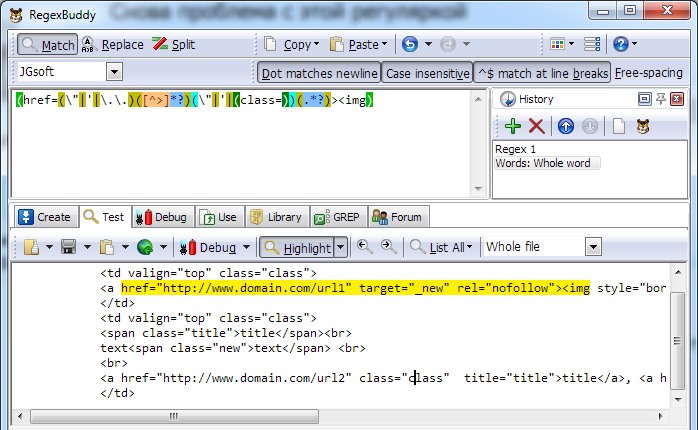Toggle Free-spacing option
The width and height of the screenshot is (698, 430).
pyautogui.click(x=649, y=73)
